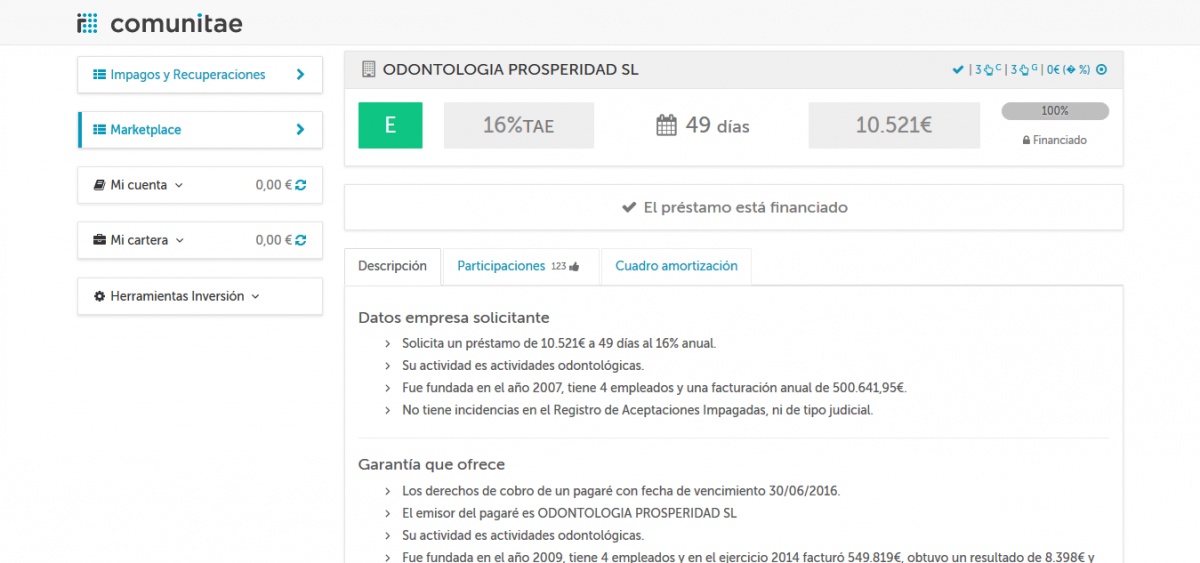Click the calendar icon beside 49 días
Viewport: 1200px width, 563px height.
pos(667,125)
